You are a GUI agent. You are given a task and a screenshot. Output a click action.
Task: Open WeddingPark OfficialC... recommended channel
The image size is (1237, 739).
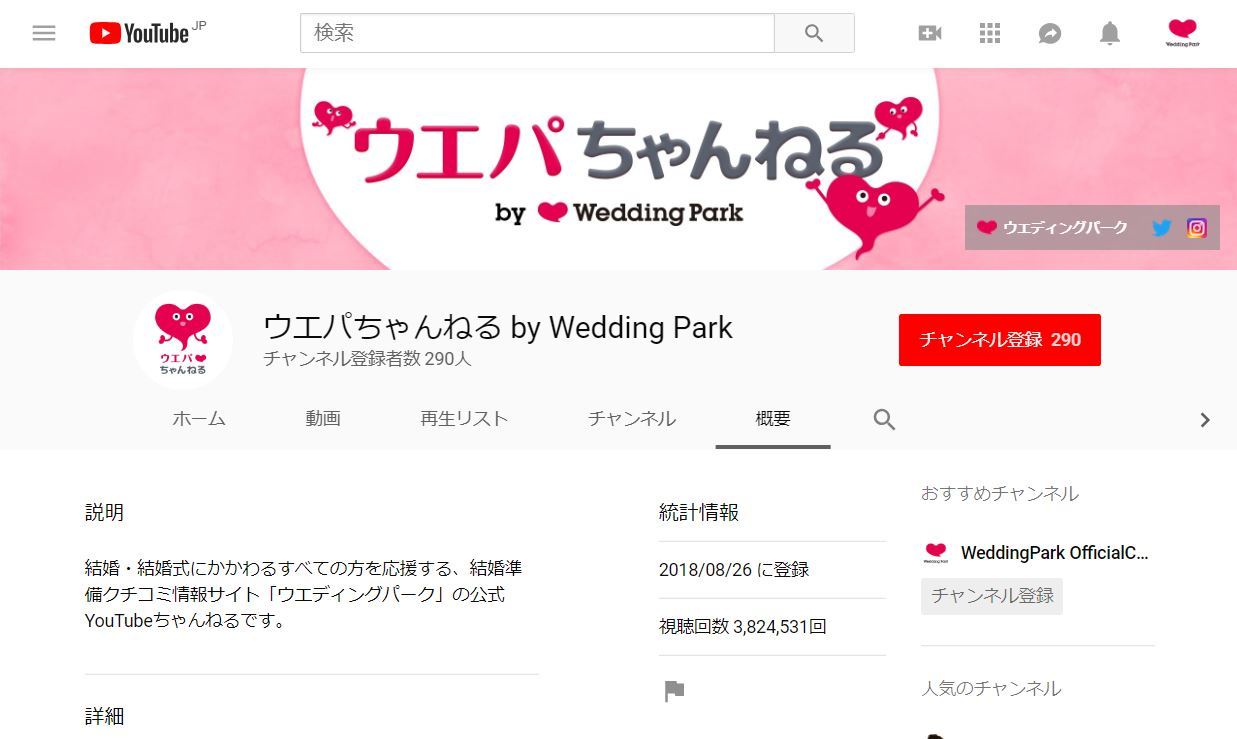coord(1054,553)
